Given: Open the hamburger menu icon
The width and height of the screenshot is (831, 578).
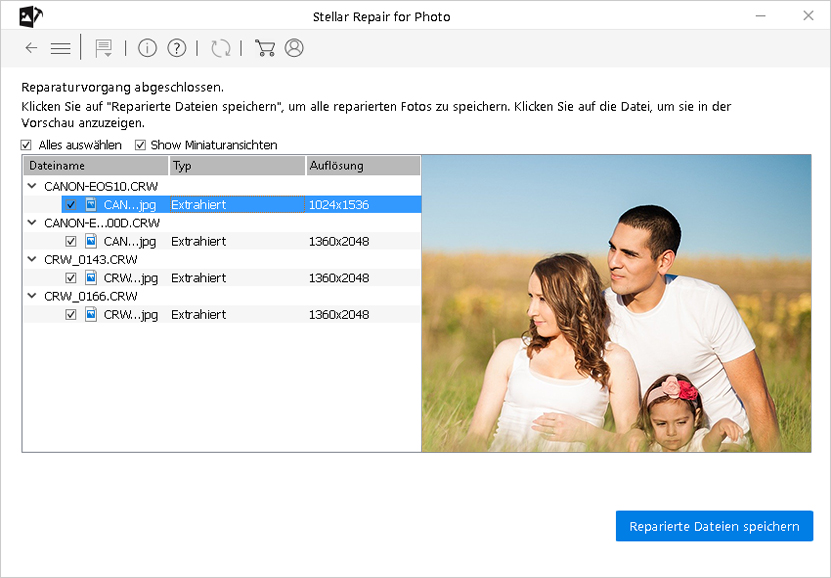Looking at the screenshot, I should (60, 47).
